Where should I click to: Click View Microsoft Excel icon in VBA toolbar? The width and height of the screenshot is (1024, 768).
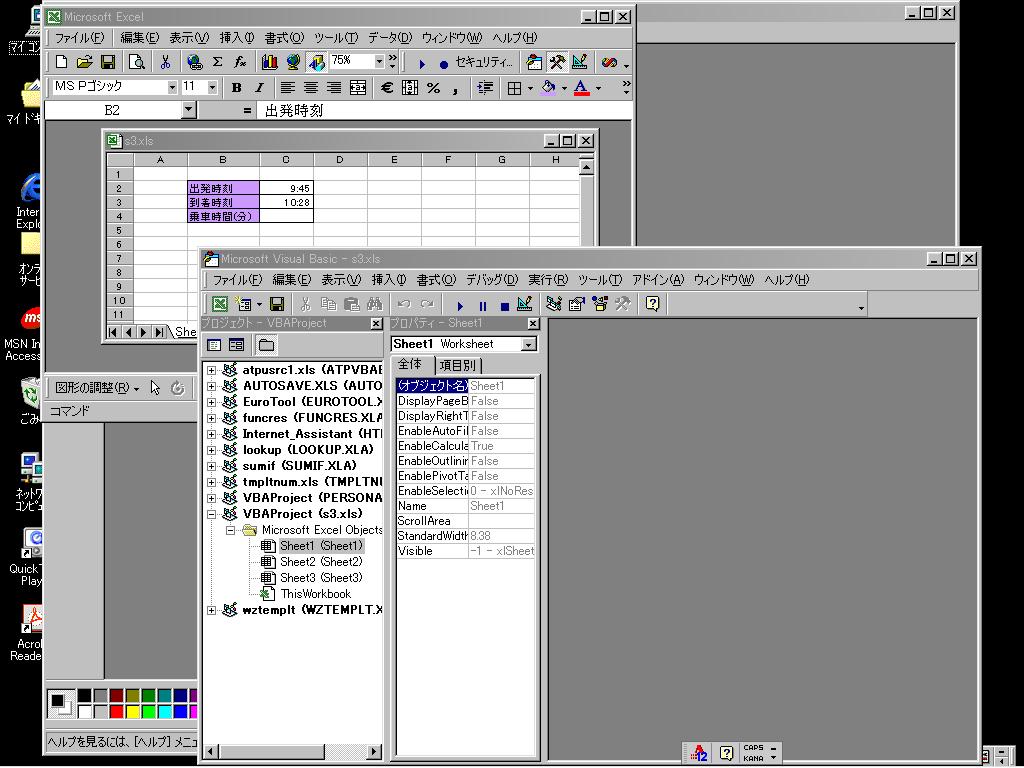219,304
